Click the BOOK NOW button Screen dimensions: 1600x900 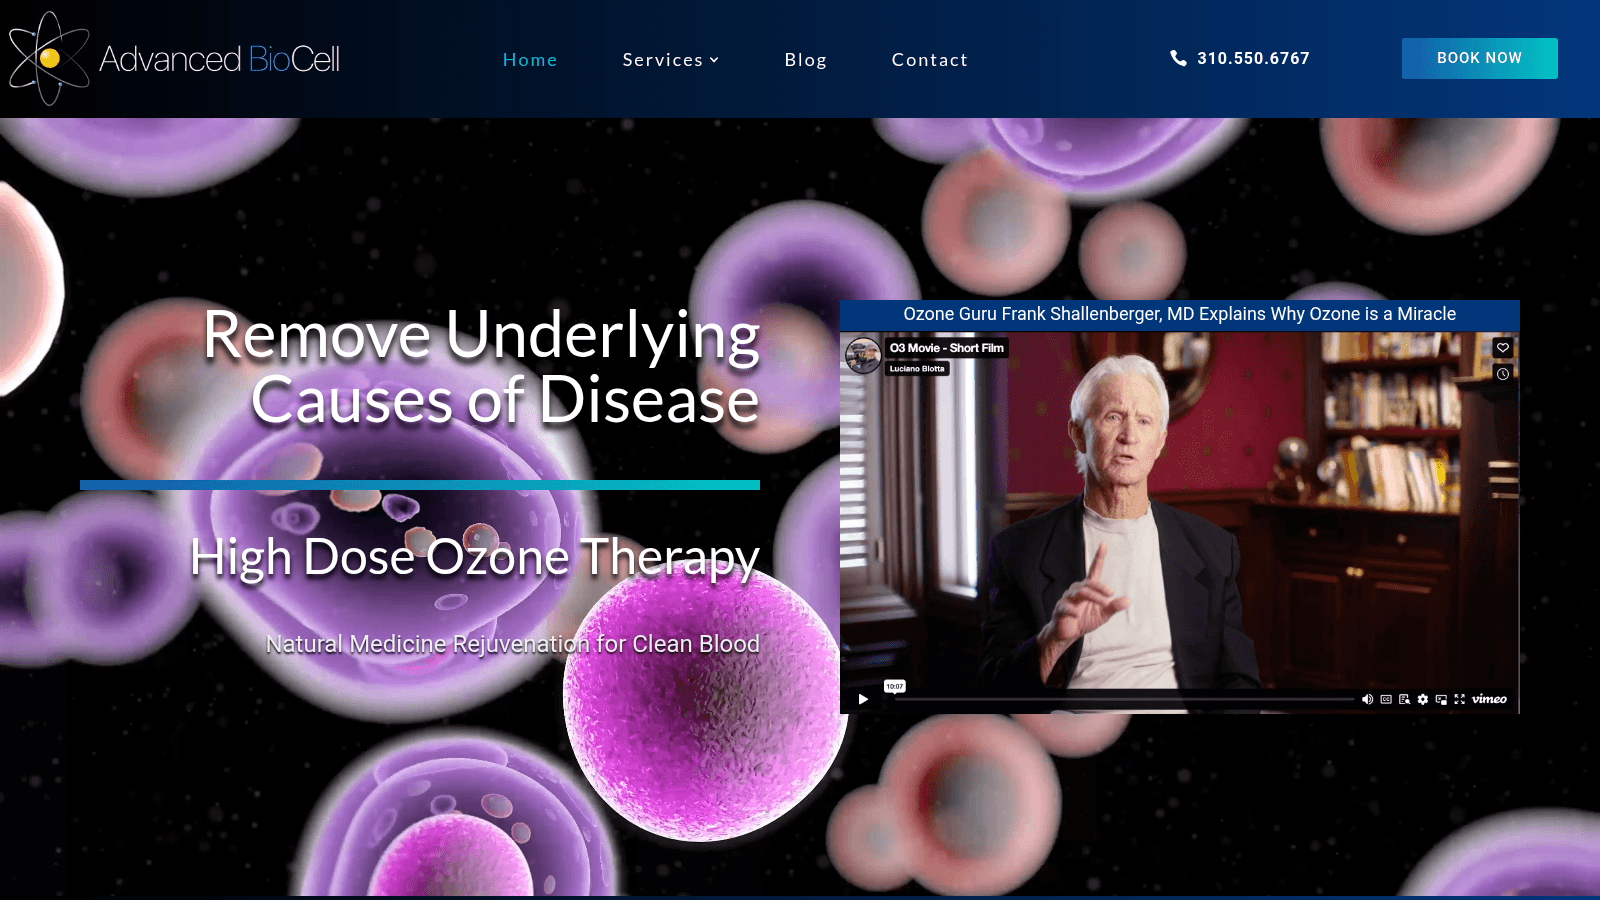1479,58
